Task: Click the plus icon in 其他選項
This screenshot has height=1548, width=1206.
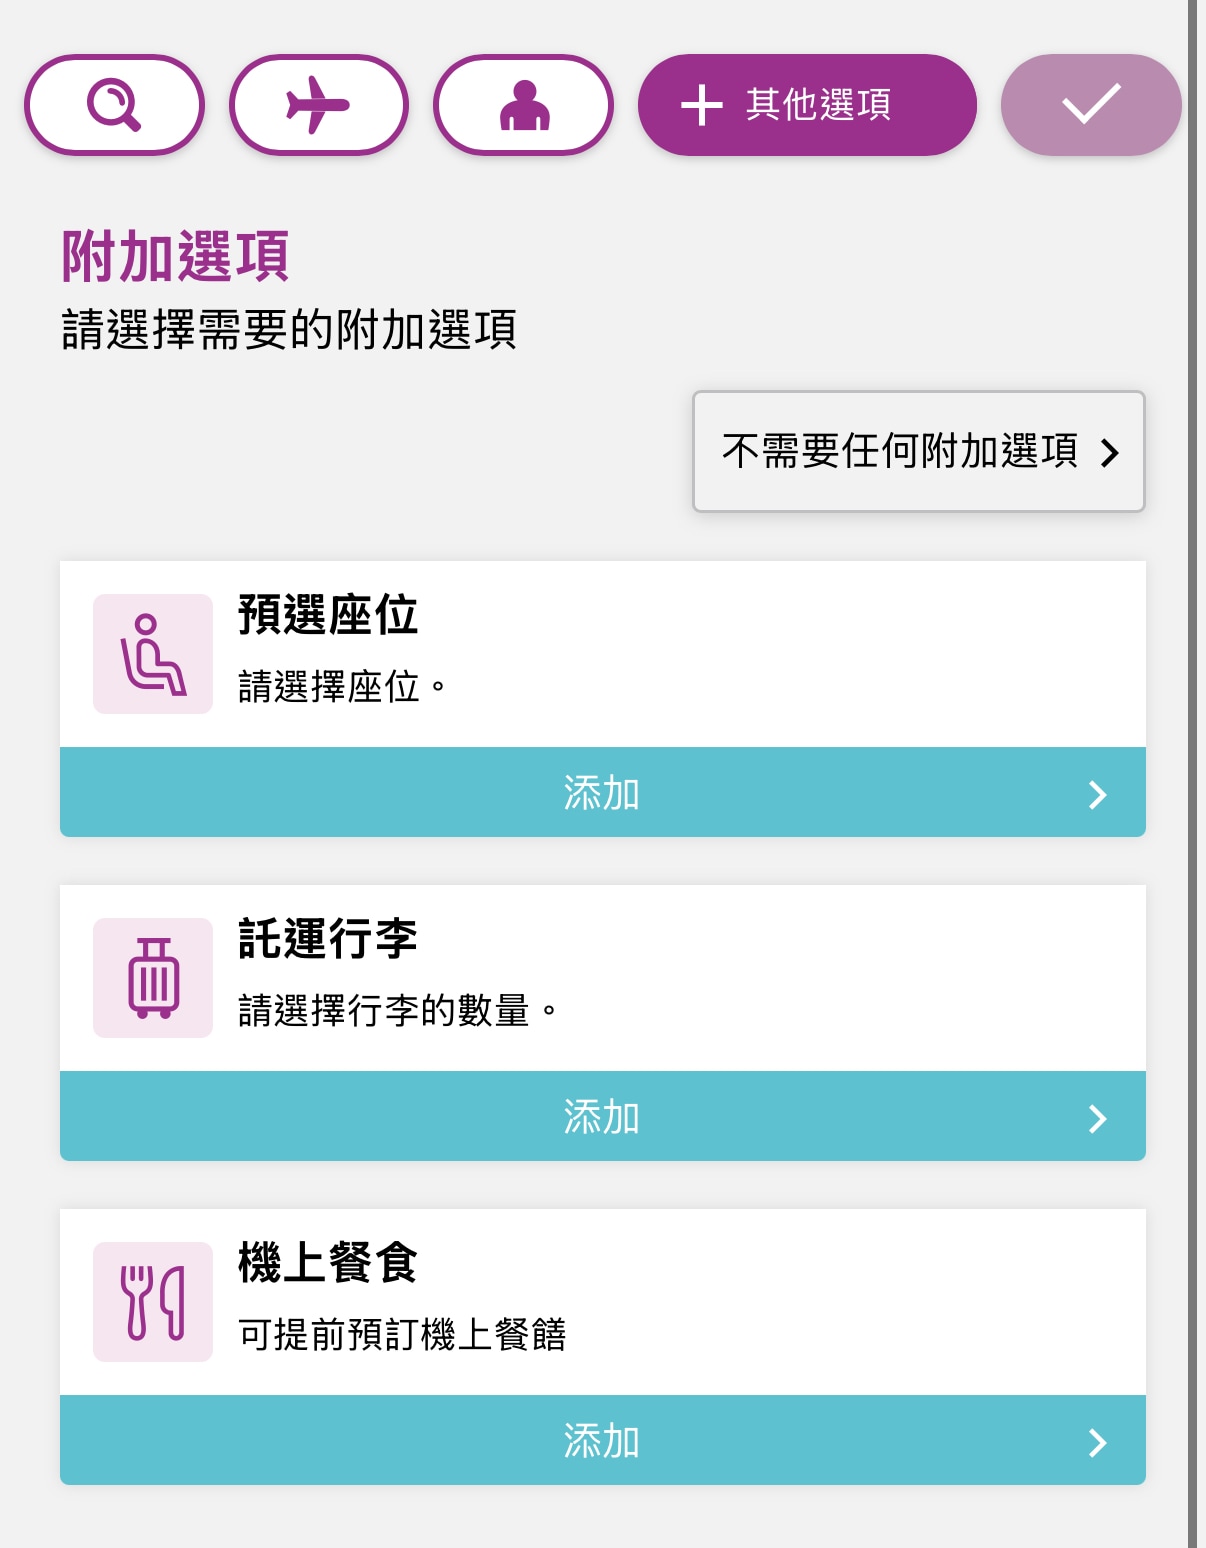Action: point(701,105)
